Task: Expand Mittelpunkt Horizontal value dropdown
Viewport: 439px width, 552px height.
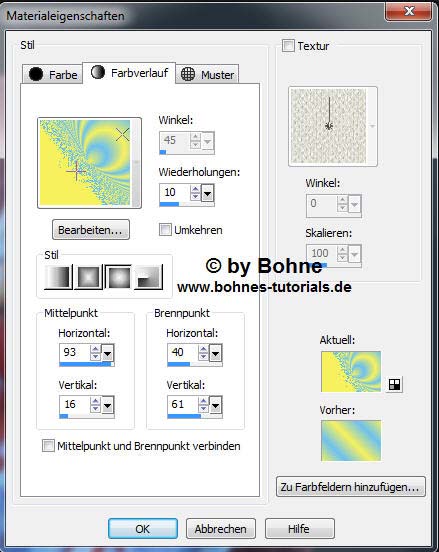Action: 107,353
